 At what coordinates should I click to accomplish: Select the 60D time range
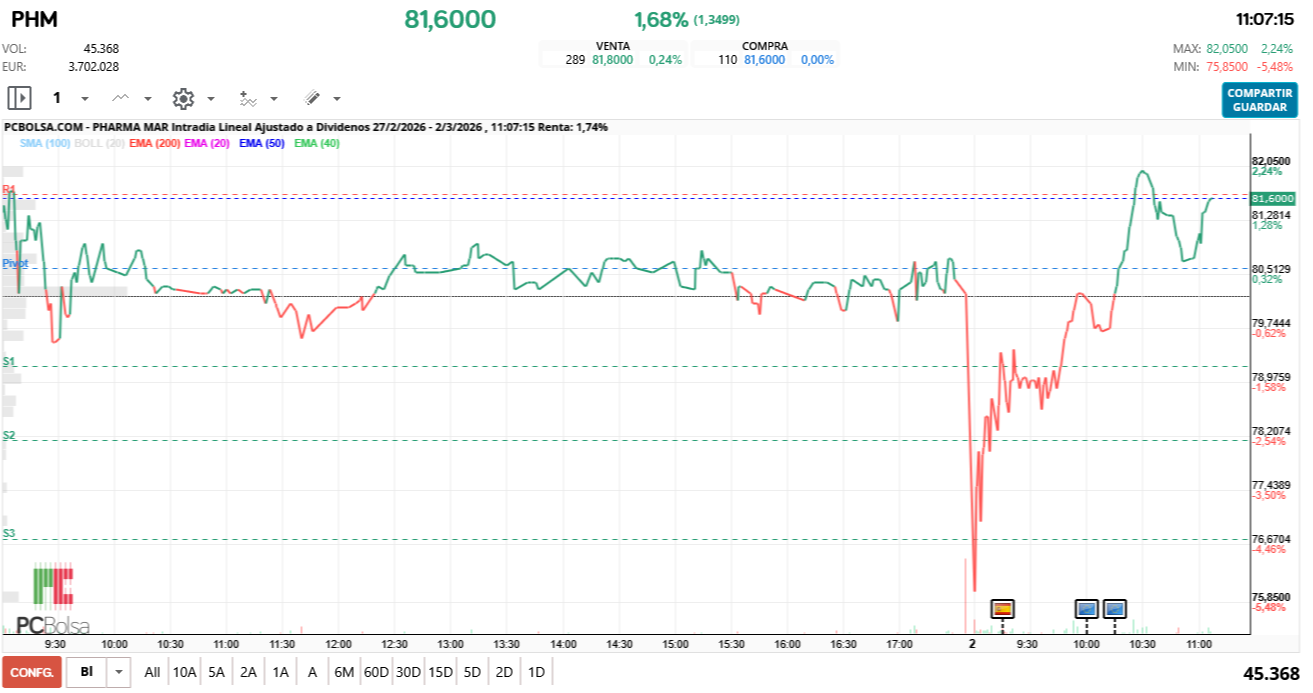tap(376, 672)
